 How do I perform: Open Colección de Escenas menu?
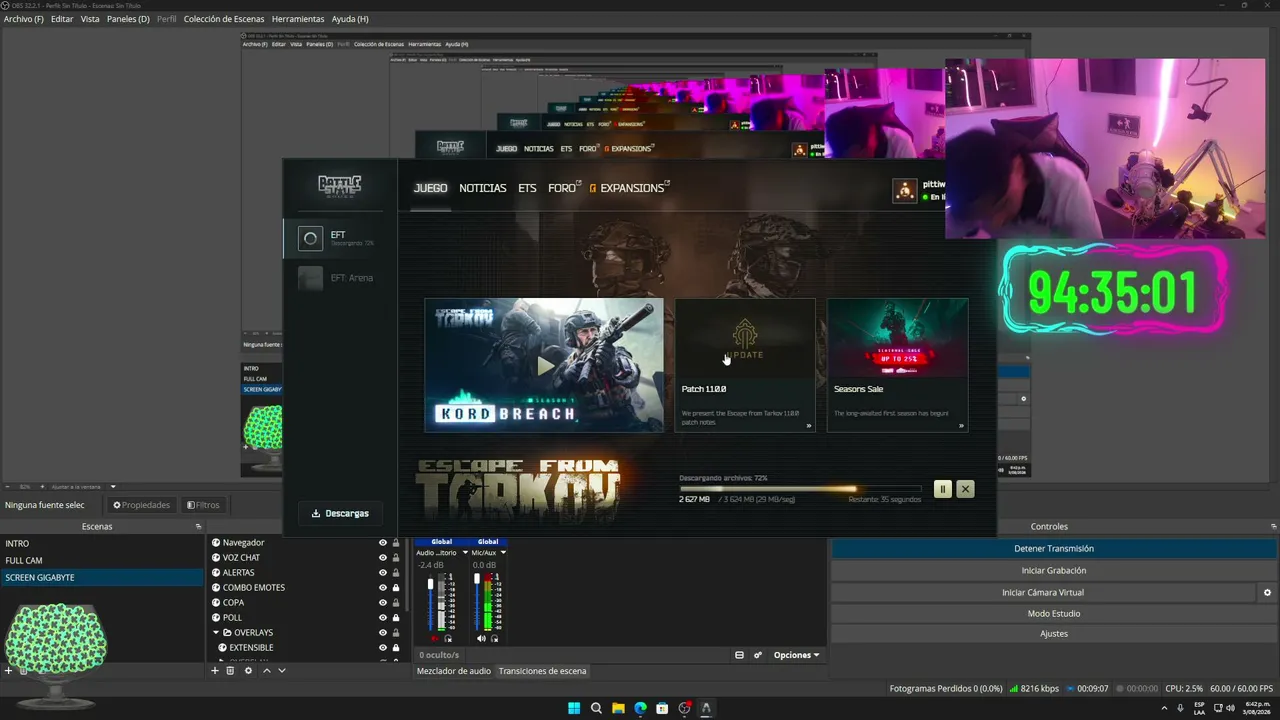tap(224, 19)
